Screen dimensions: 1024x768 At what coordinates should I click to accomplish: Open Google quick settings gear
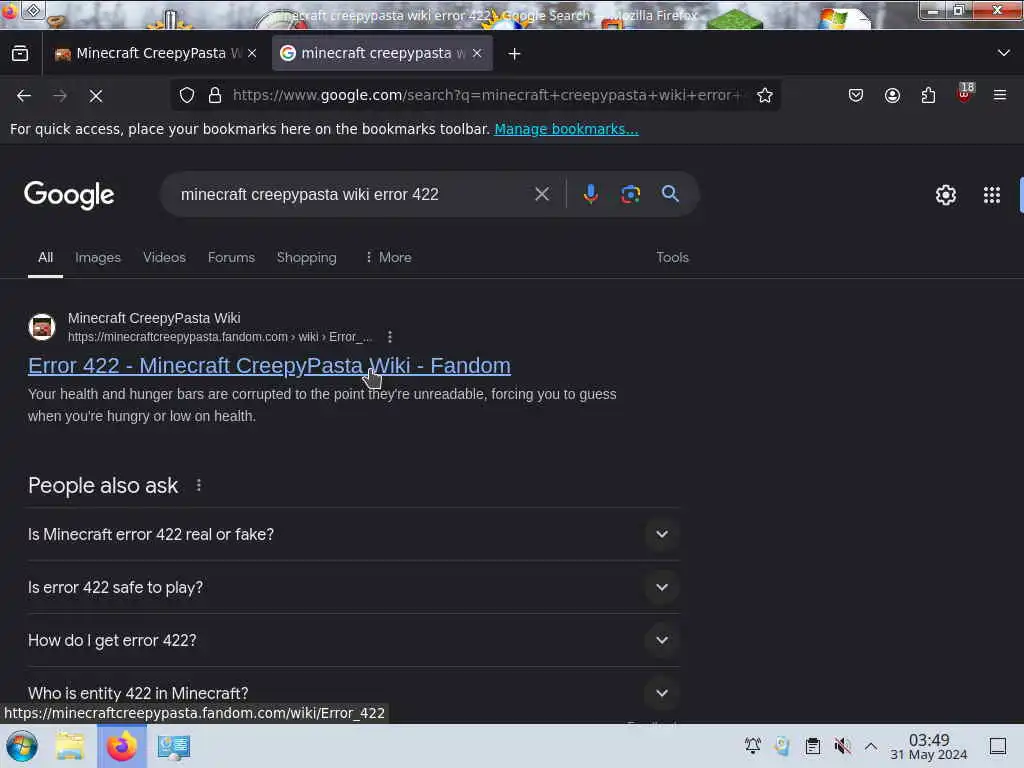coord(946,195)
